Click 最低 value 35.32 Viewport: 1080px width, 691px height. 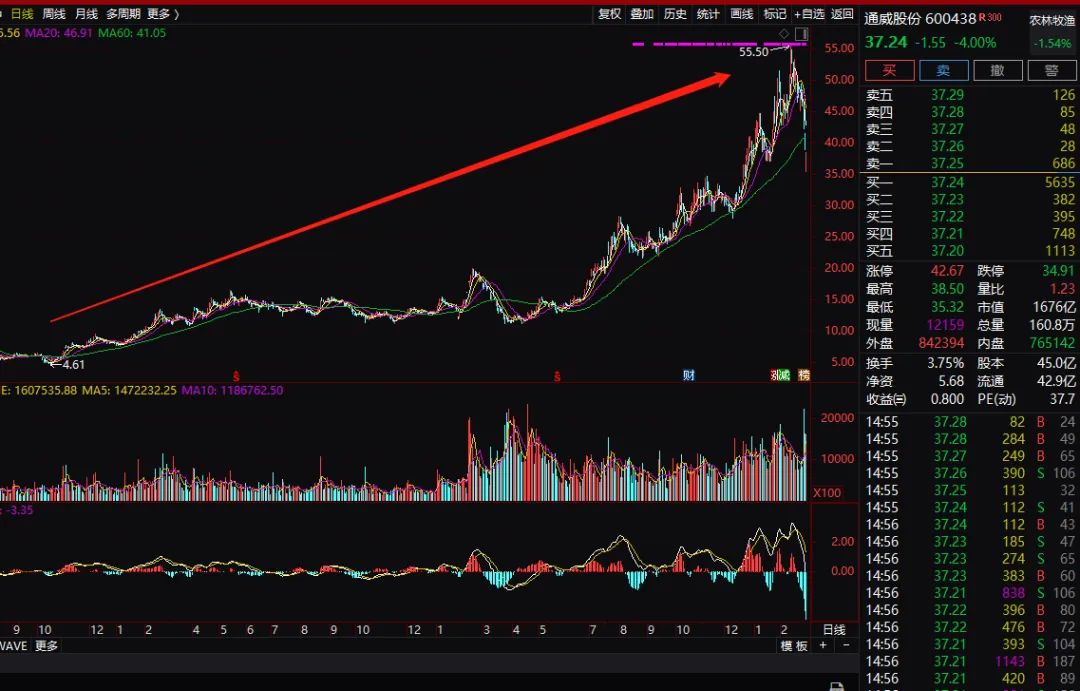947,307
